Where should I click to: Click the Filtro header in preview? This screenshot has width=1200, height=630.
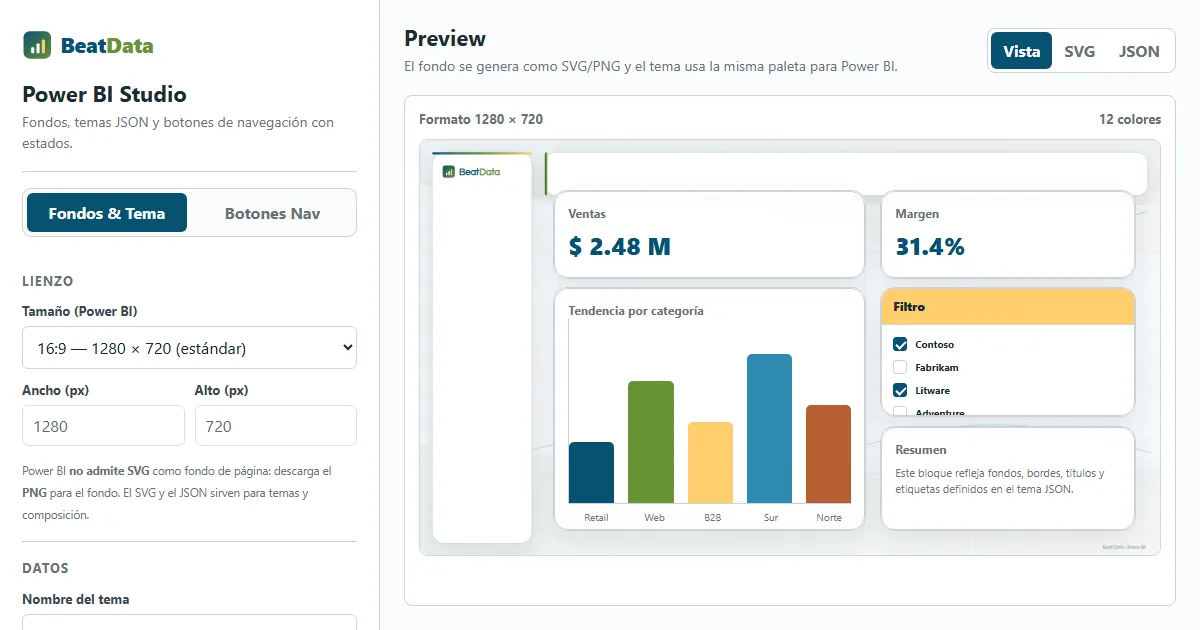tap(1008, 307)
